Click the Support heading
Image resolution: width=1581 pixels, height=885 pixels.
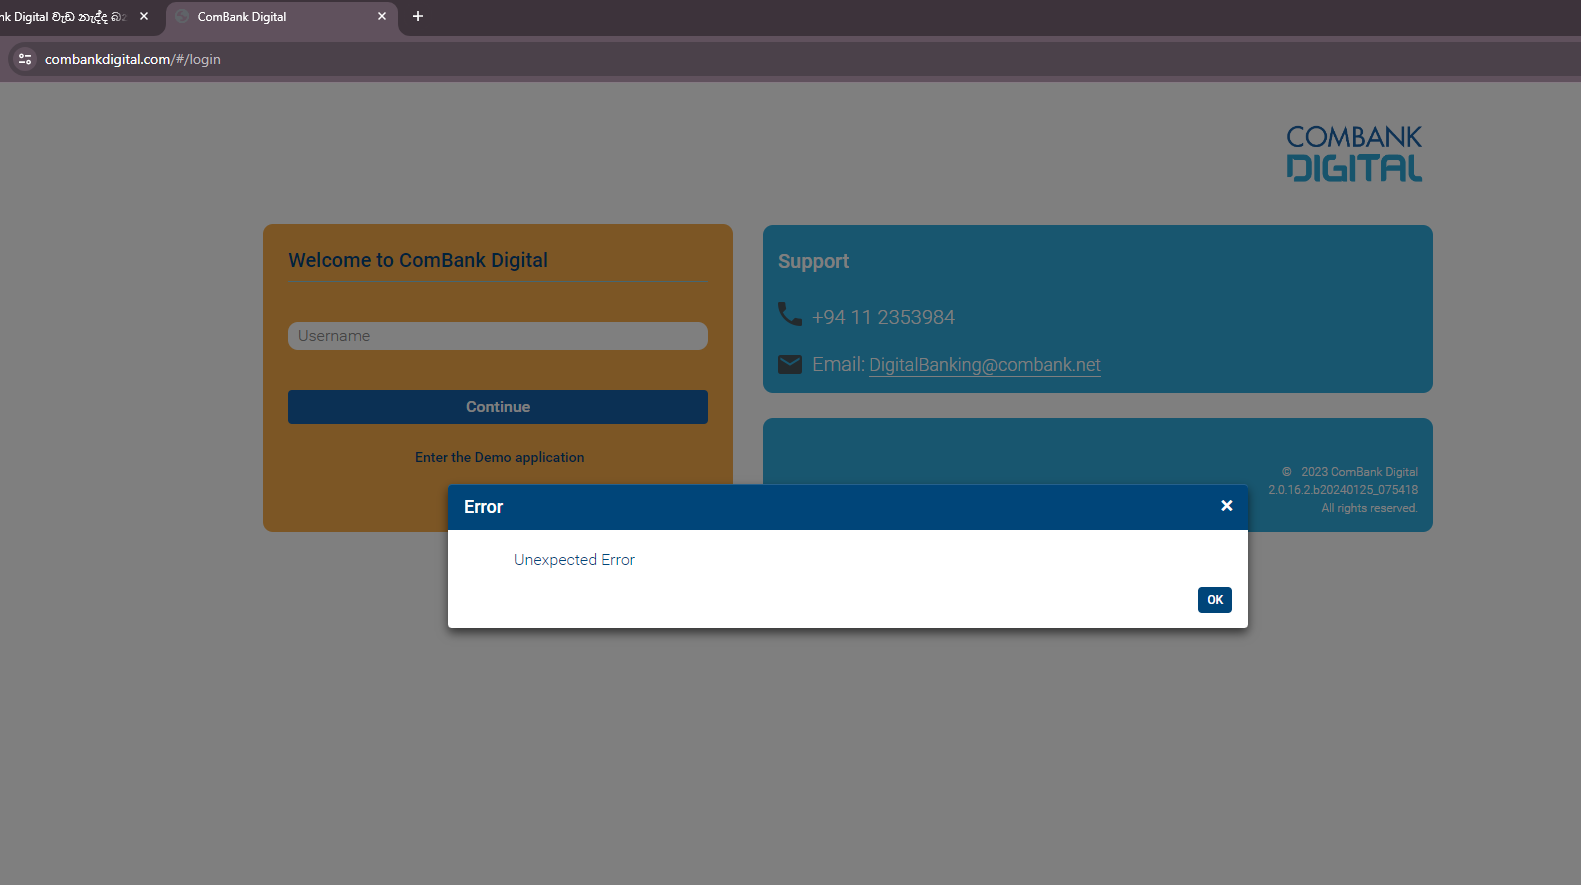(813, 261)
